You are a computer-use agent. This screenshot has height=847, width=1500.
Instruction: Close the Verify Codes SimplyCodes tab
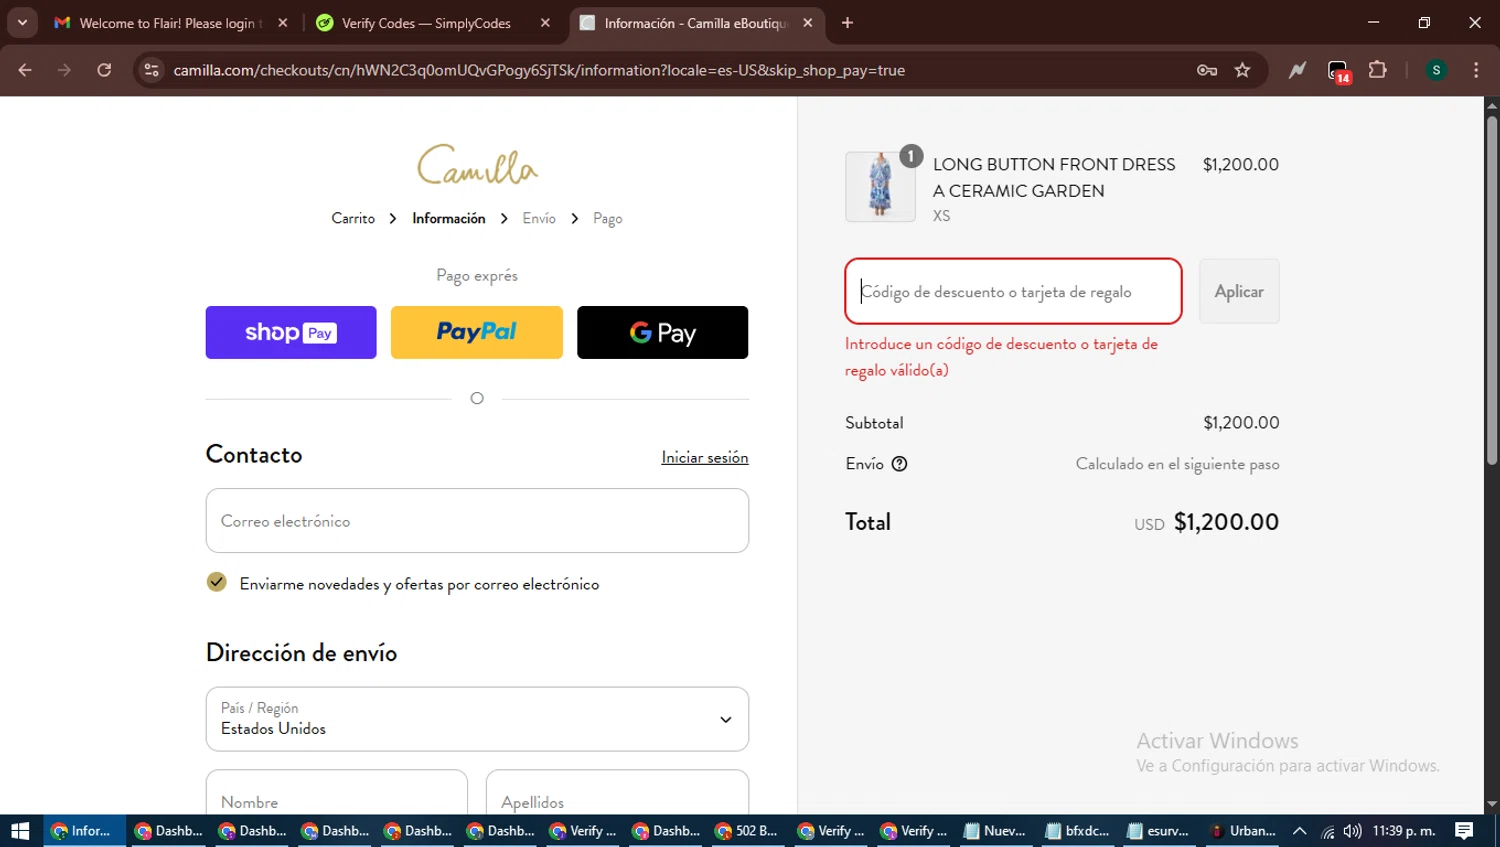pyautogui.click(x=545, y=23)
